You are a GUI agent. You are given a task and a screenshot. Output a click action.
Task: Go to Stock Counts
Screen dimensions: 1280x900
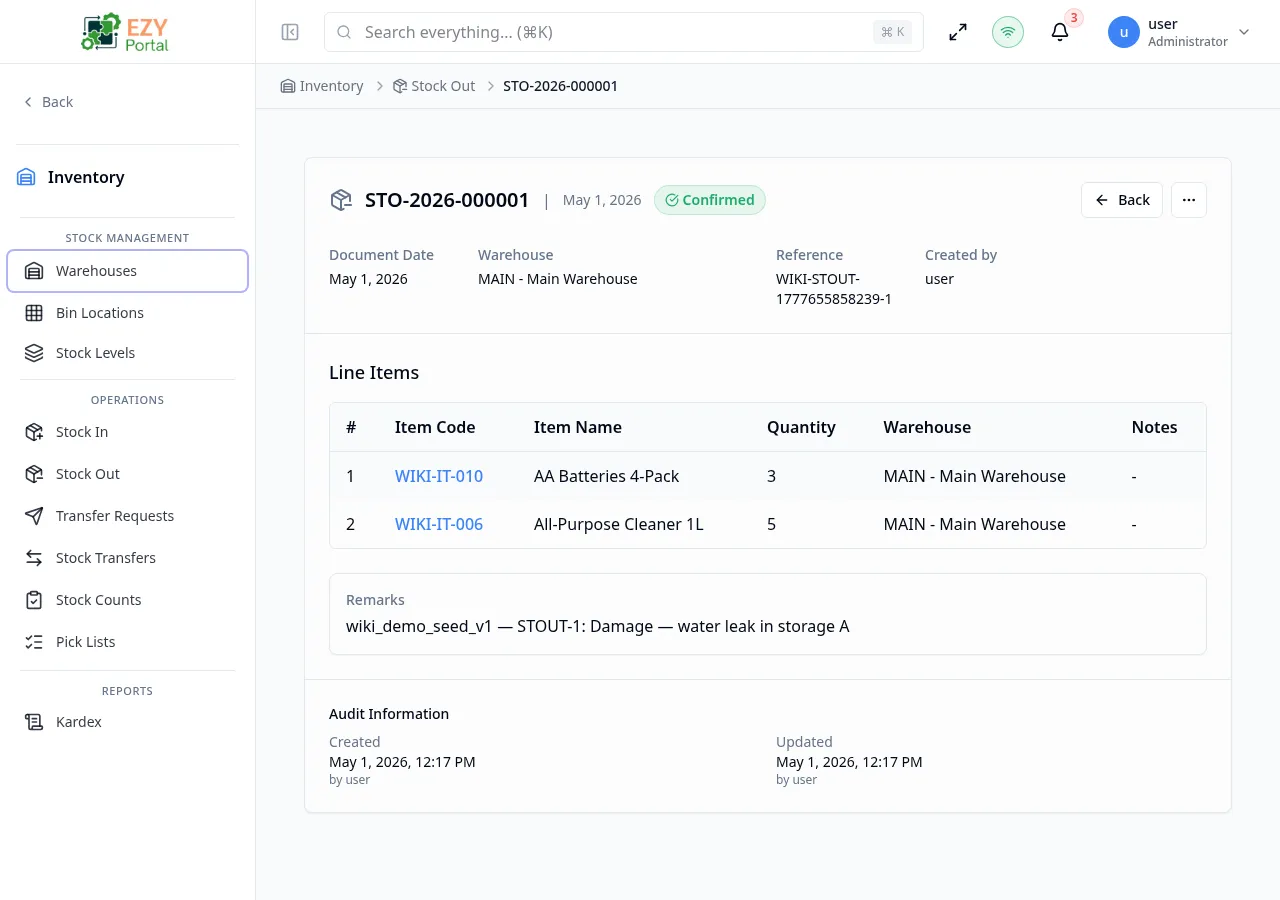click(x=127, y=600)
